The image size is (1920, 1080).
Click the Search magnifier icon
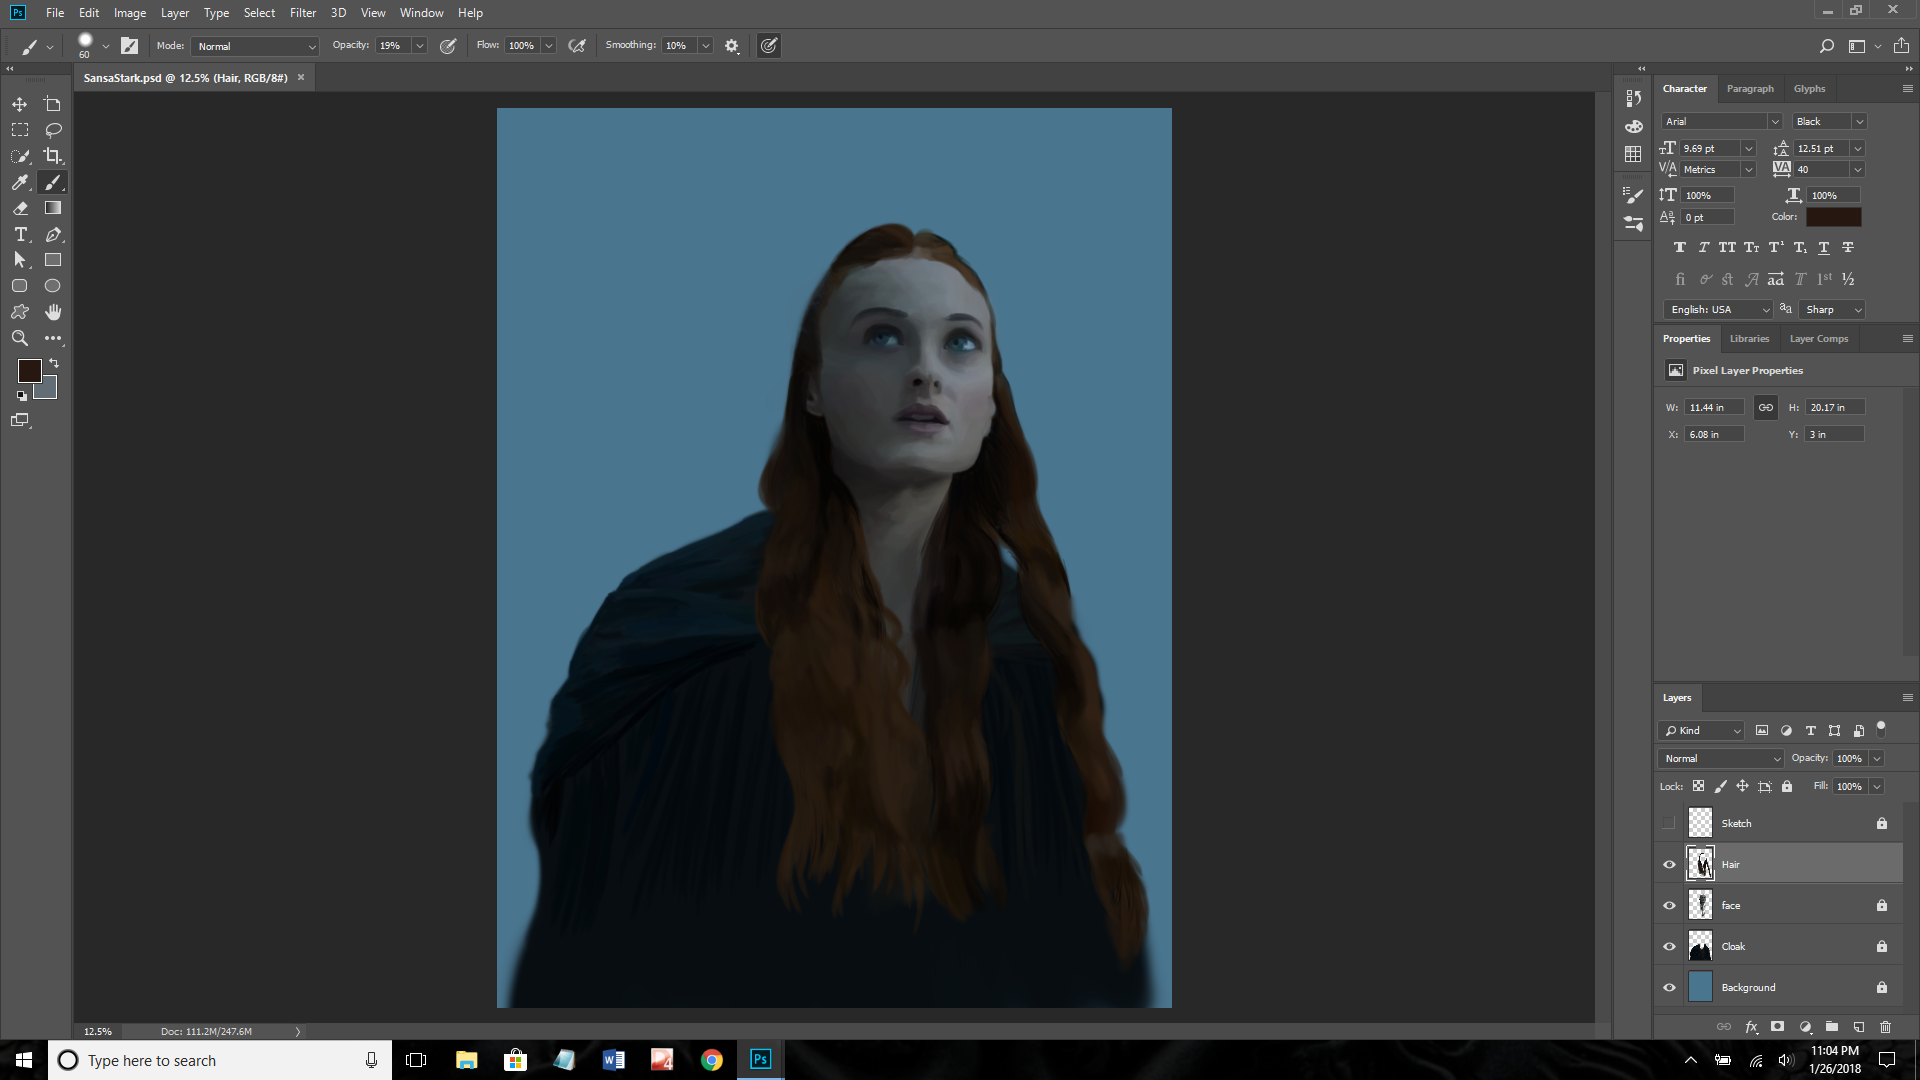click(x=1826, y=46)
